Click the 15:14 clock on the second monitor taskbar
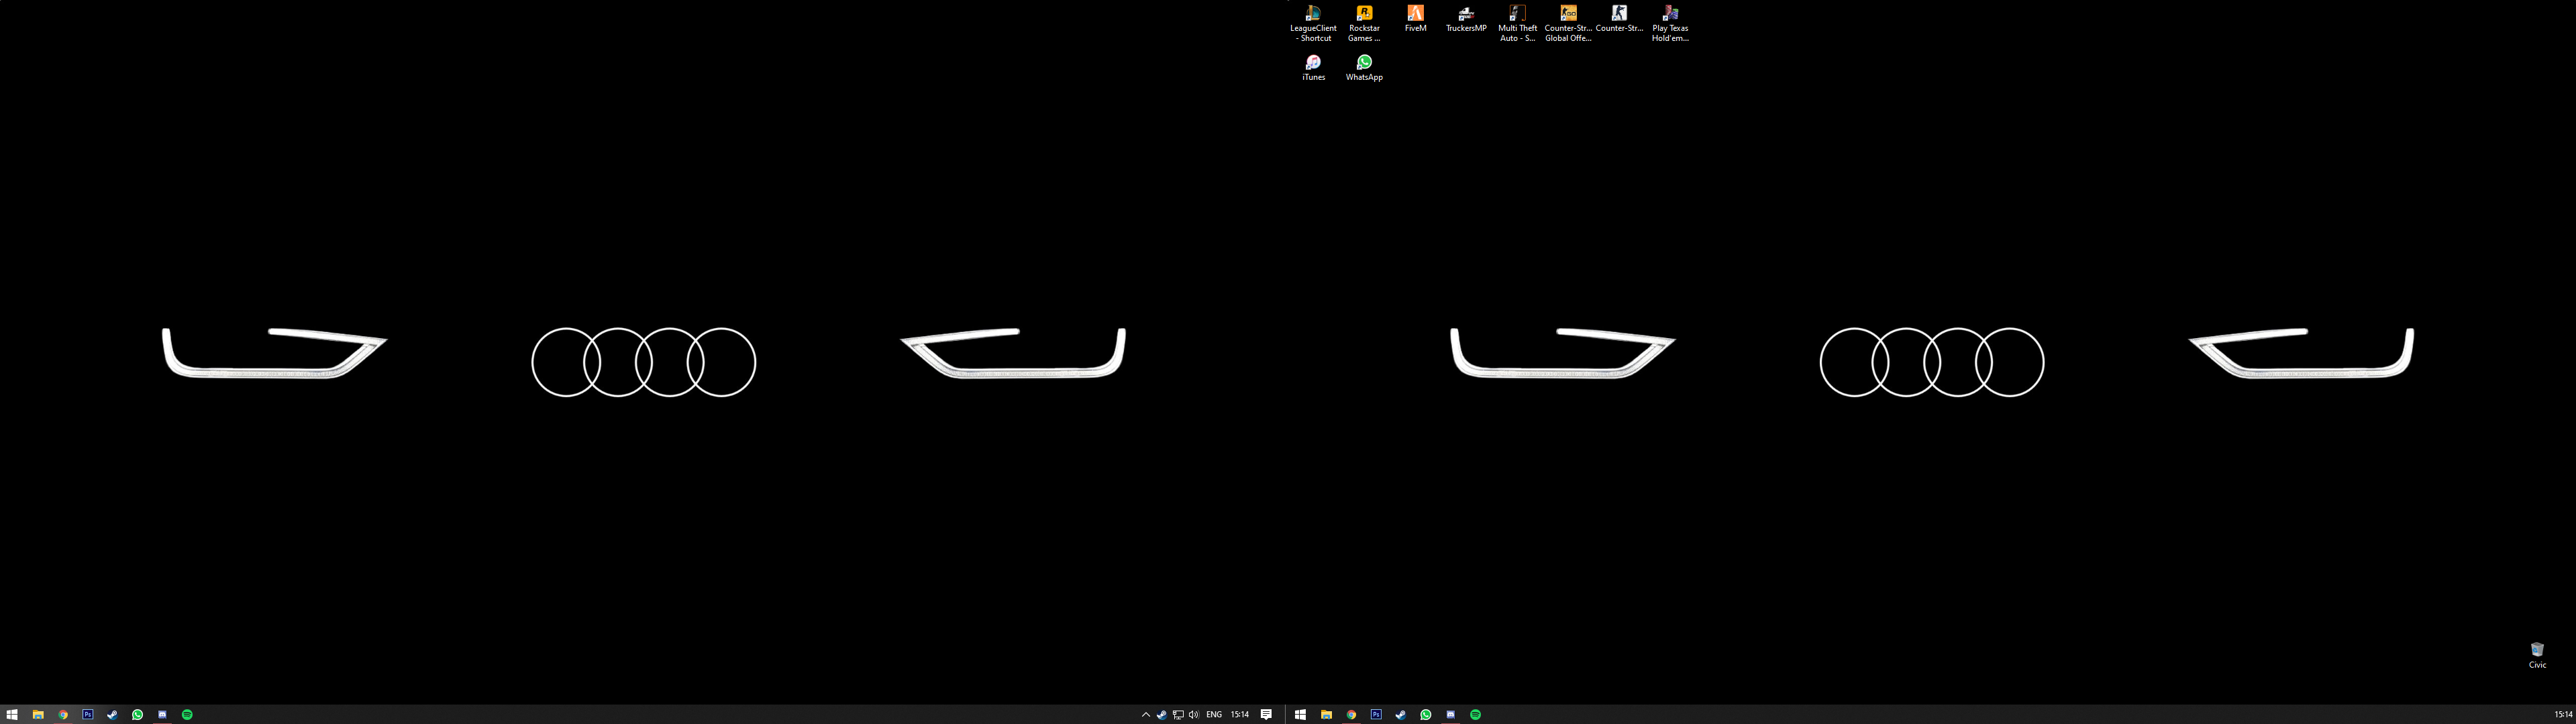 pyautogui.click(x=2563, y=714)
